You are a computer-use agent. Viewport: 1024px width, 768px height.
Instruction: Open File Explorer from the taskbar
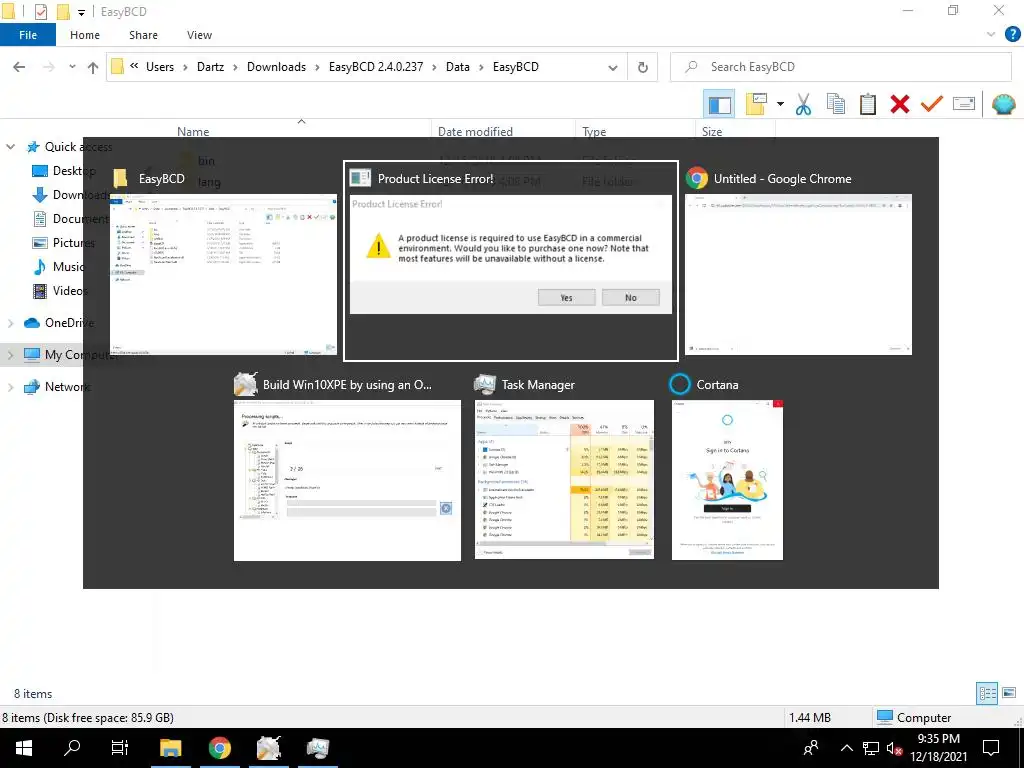pyautogui.click(x=170, y=748)
